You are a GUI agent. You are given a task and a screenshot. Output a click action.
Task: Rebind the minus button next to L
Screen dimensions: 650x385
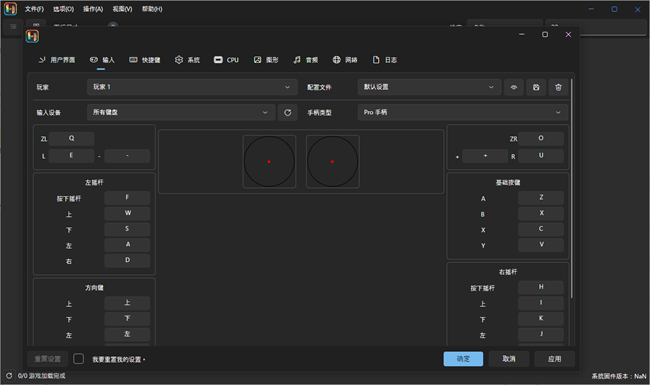point(127,156)
